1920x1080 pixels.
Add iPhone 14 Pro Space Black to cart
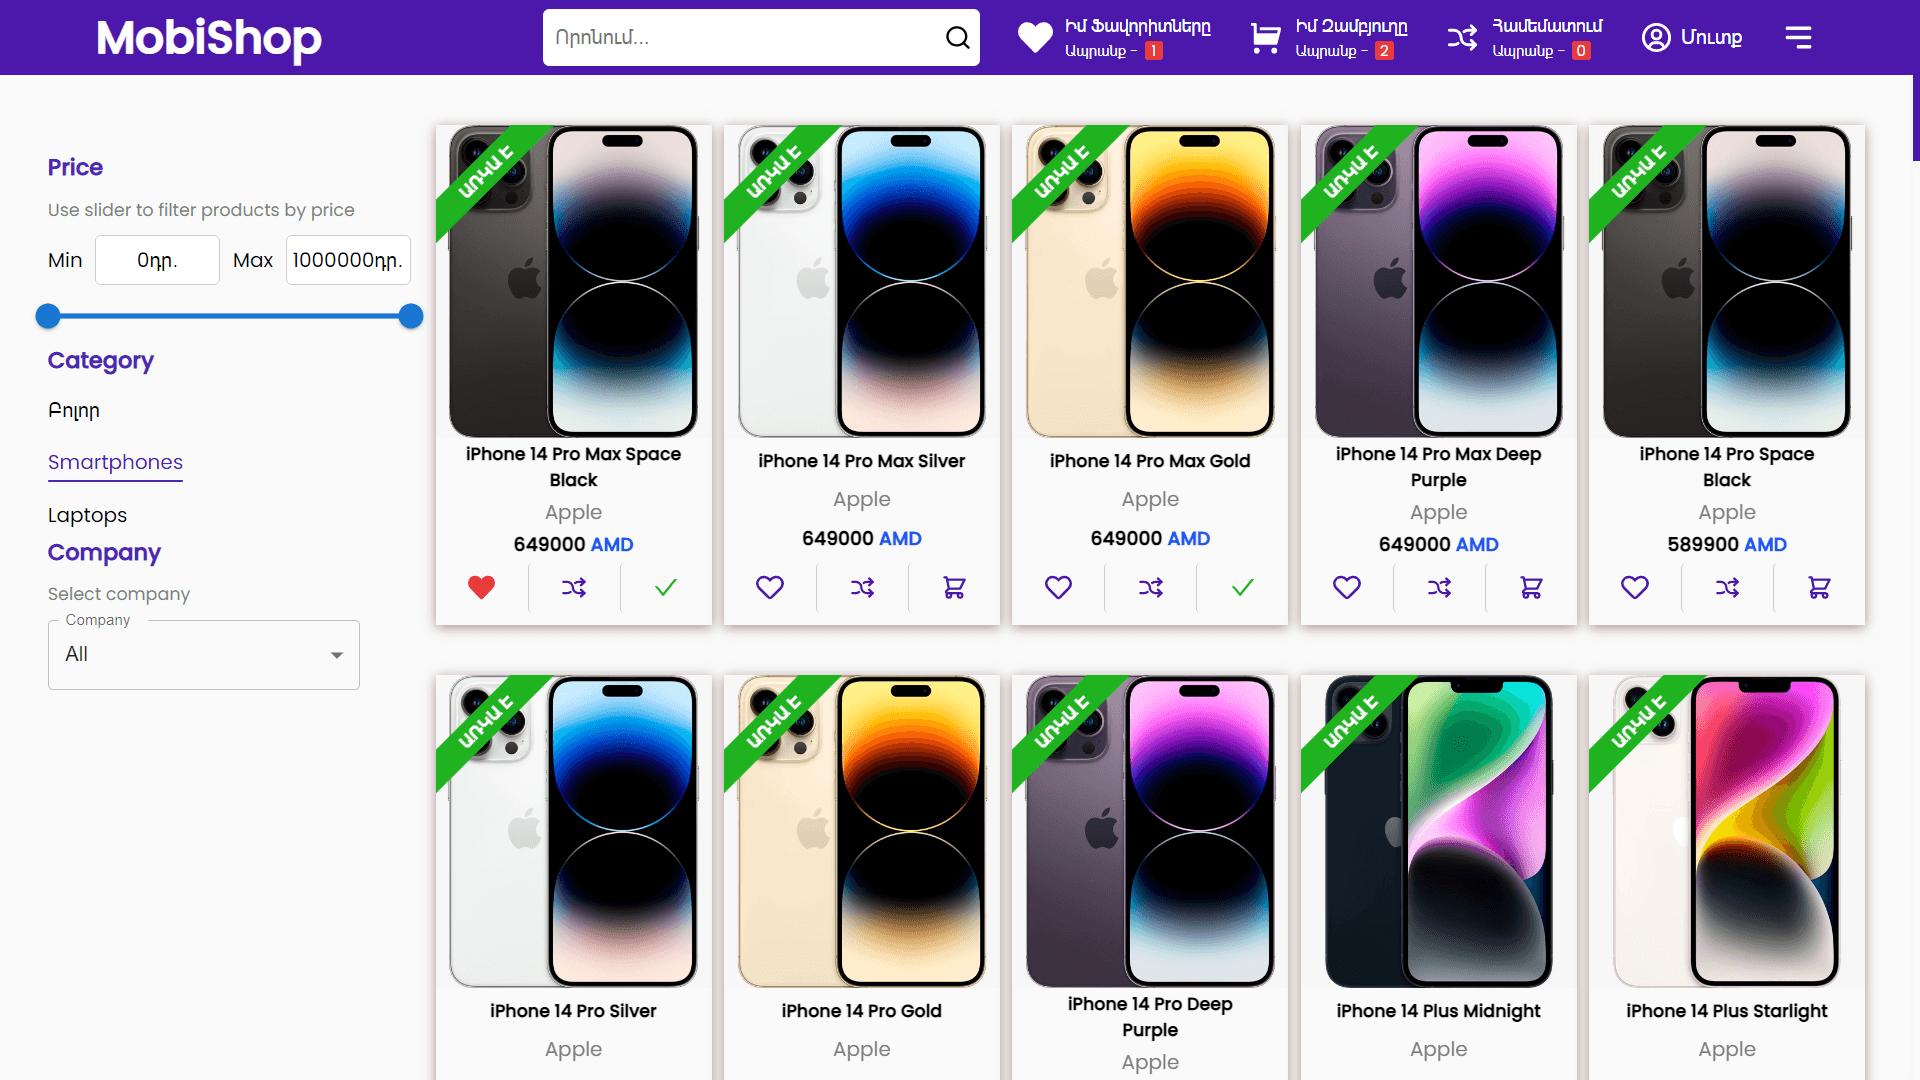tap(1819, 588)
